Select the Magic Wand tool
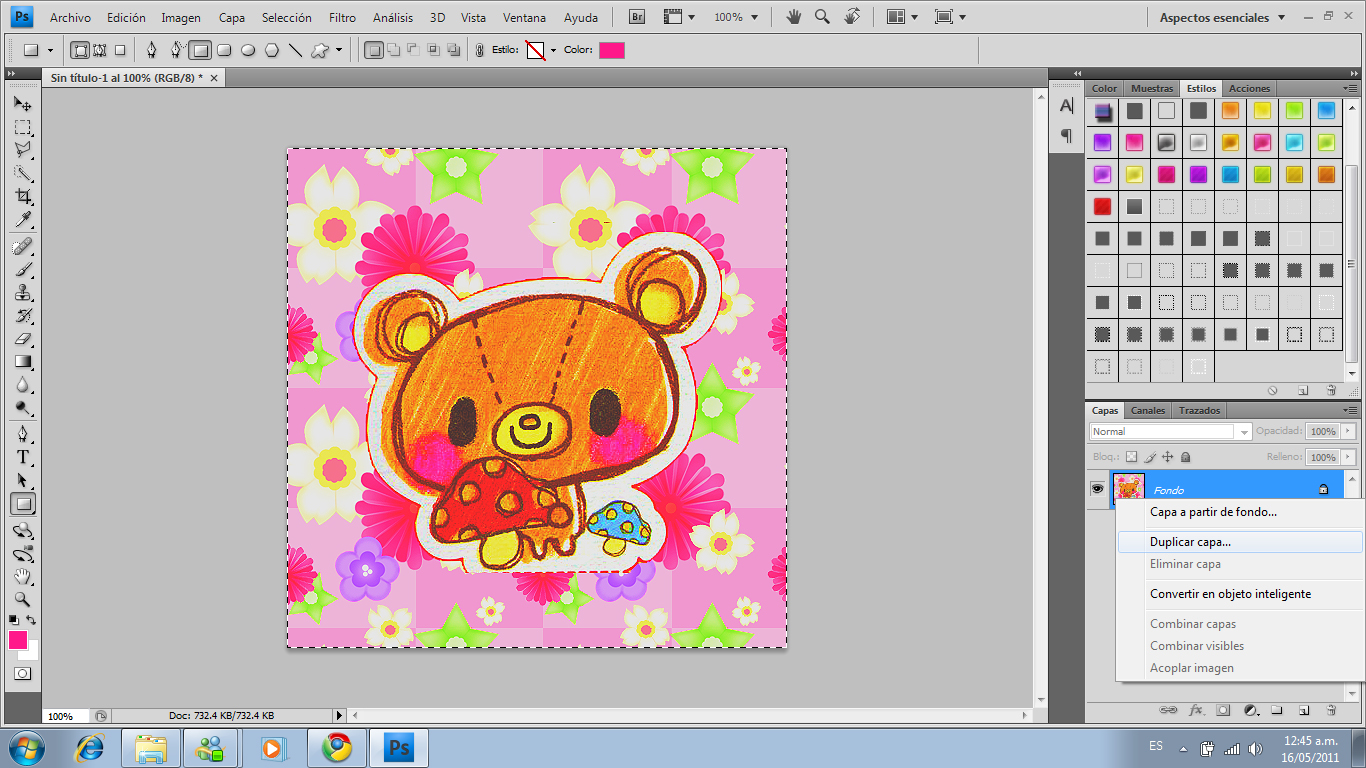 22,173
